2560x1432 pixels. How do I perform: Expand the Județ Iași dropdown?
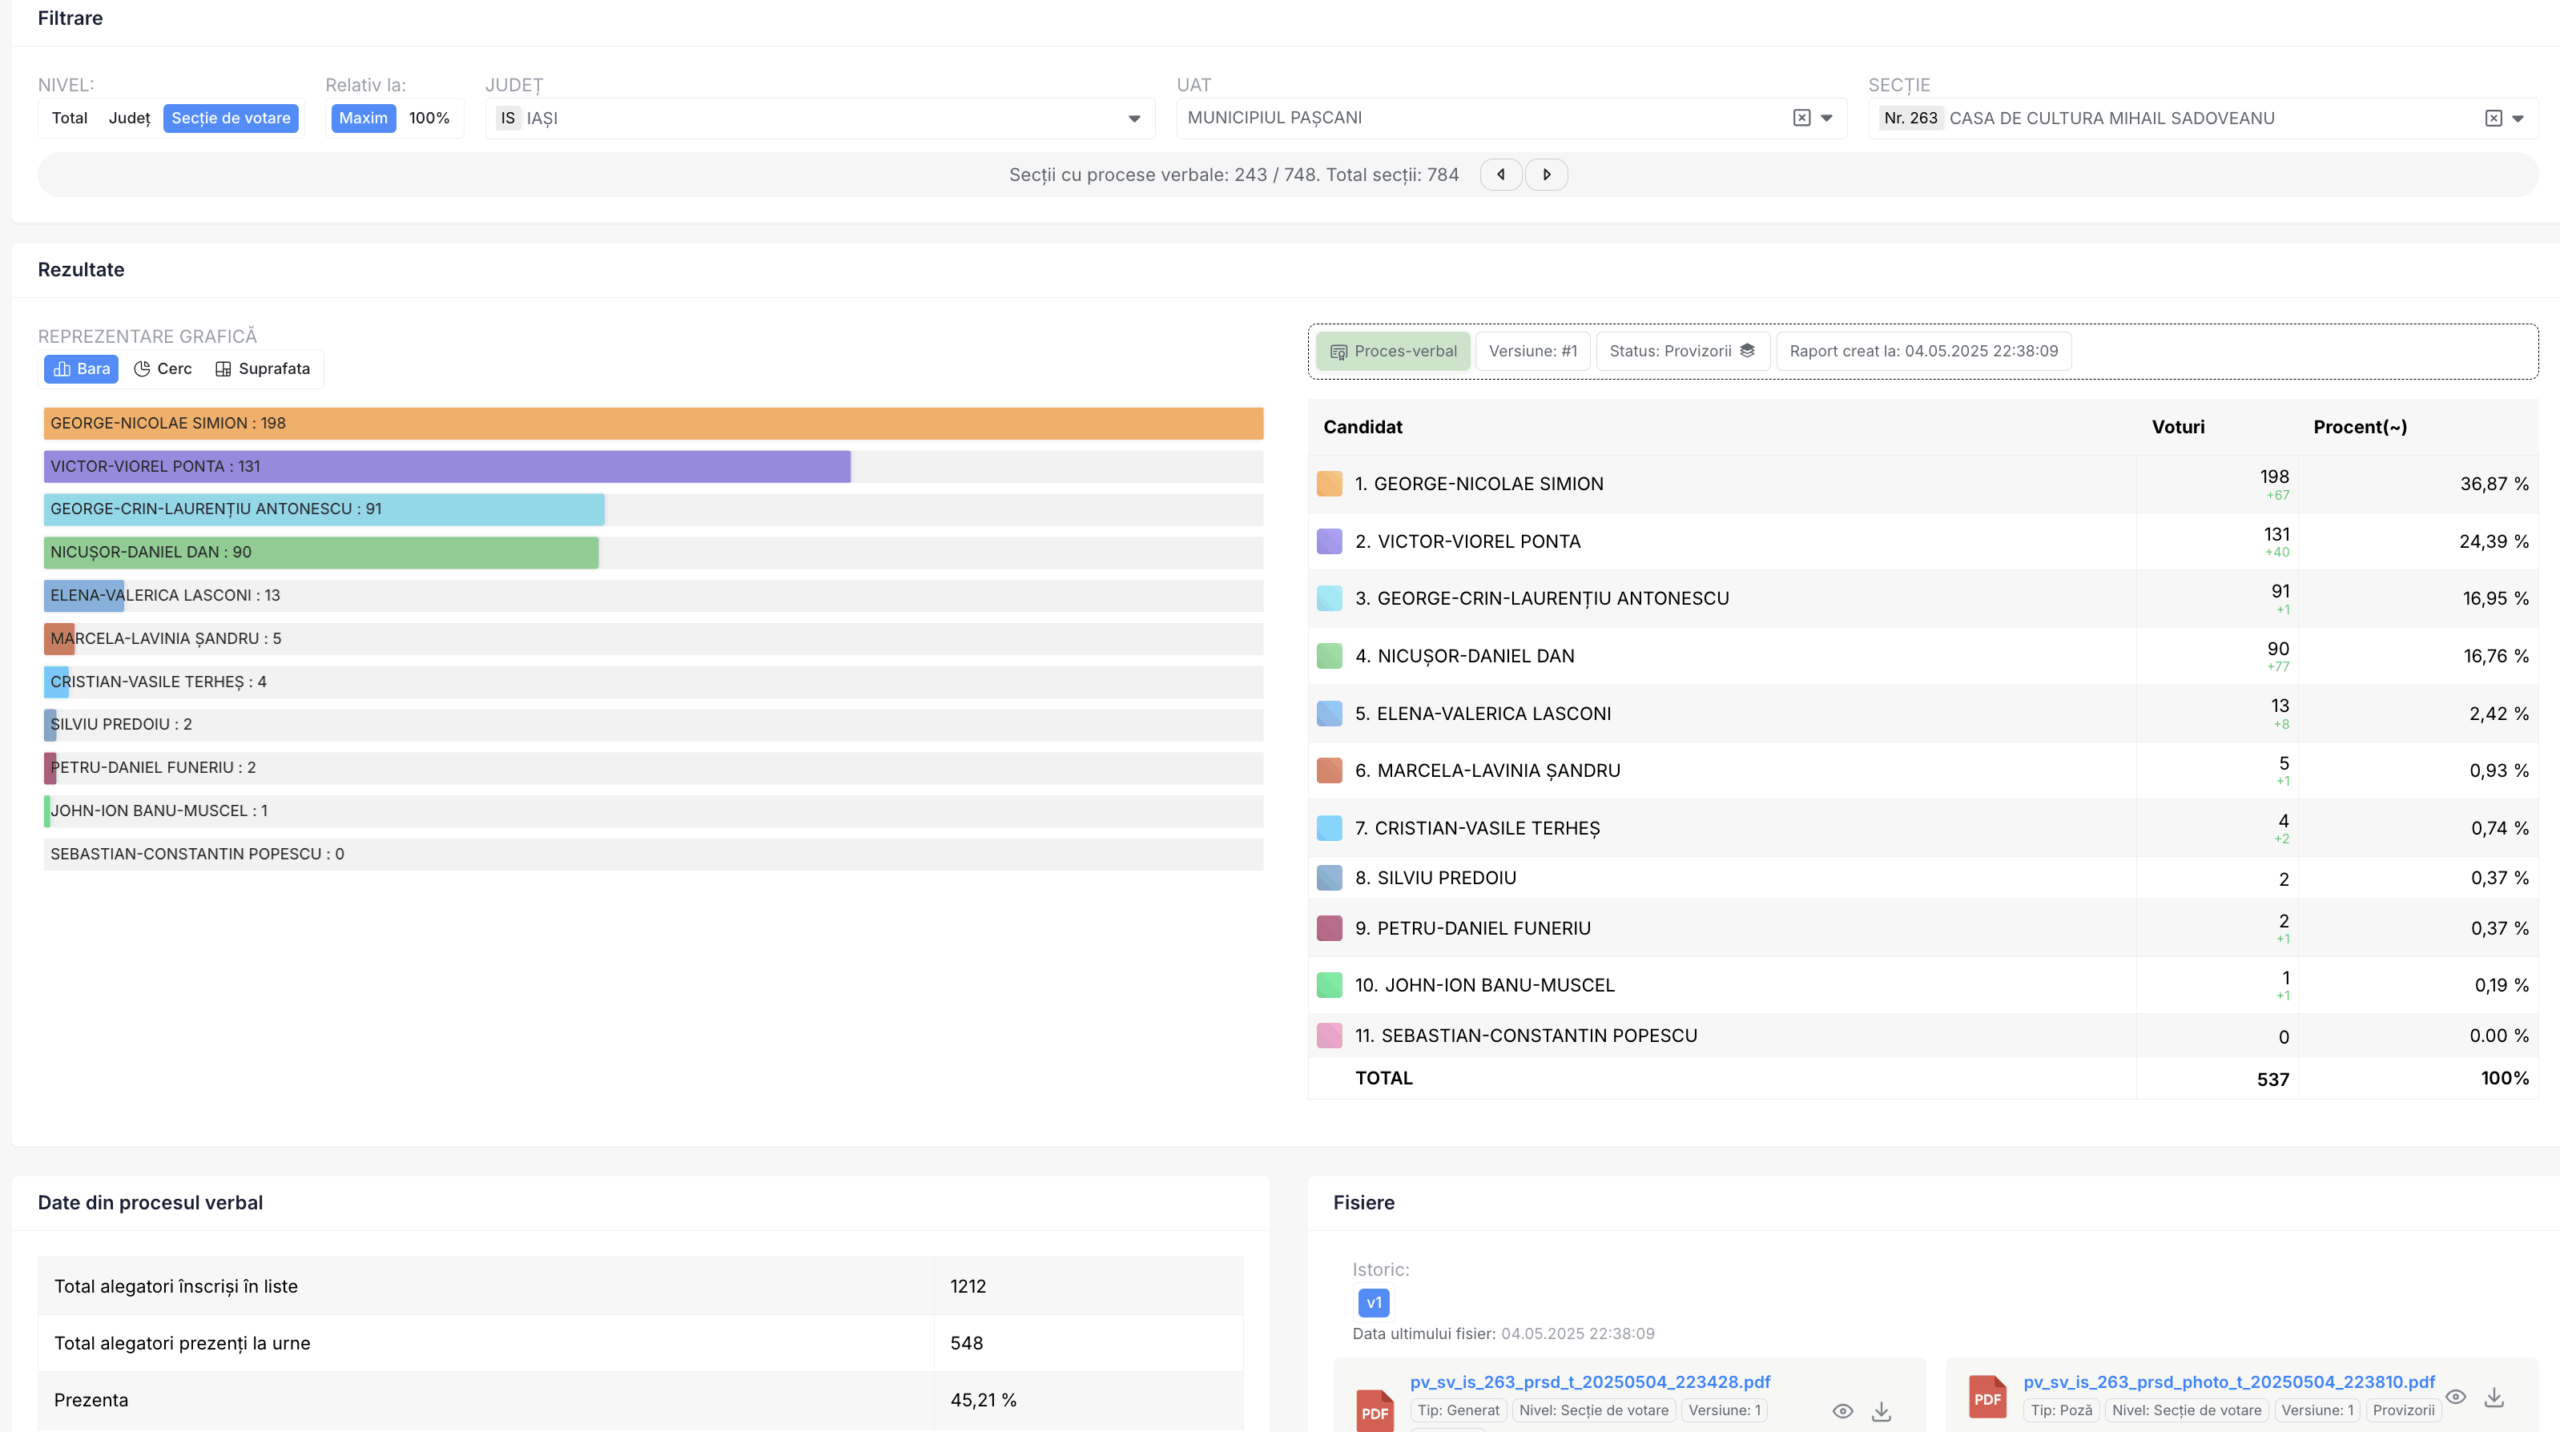(1134, 118)
